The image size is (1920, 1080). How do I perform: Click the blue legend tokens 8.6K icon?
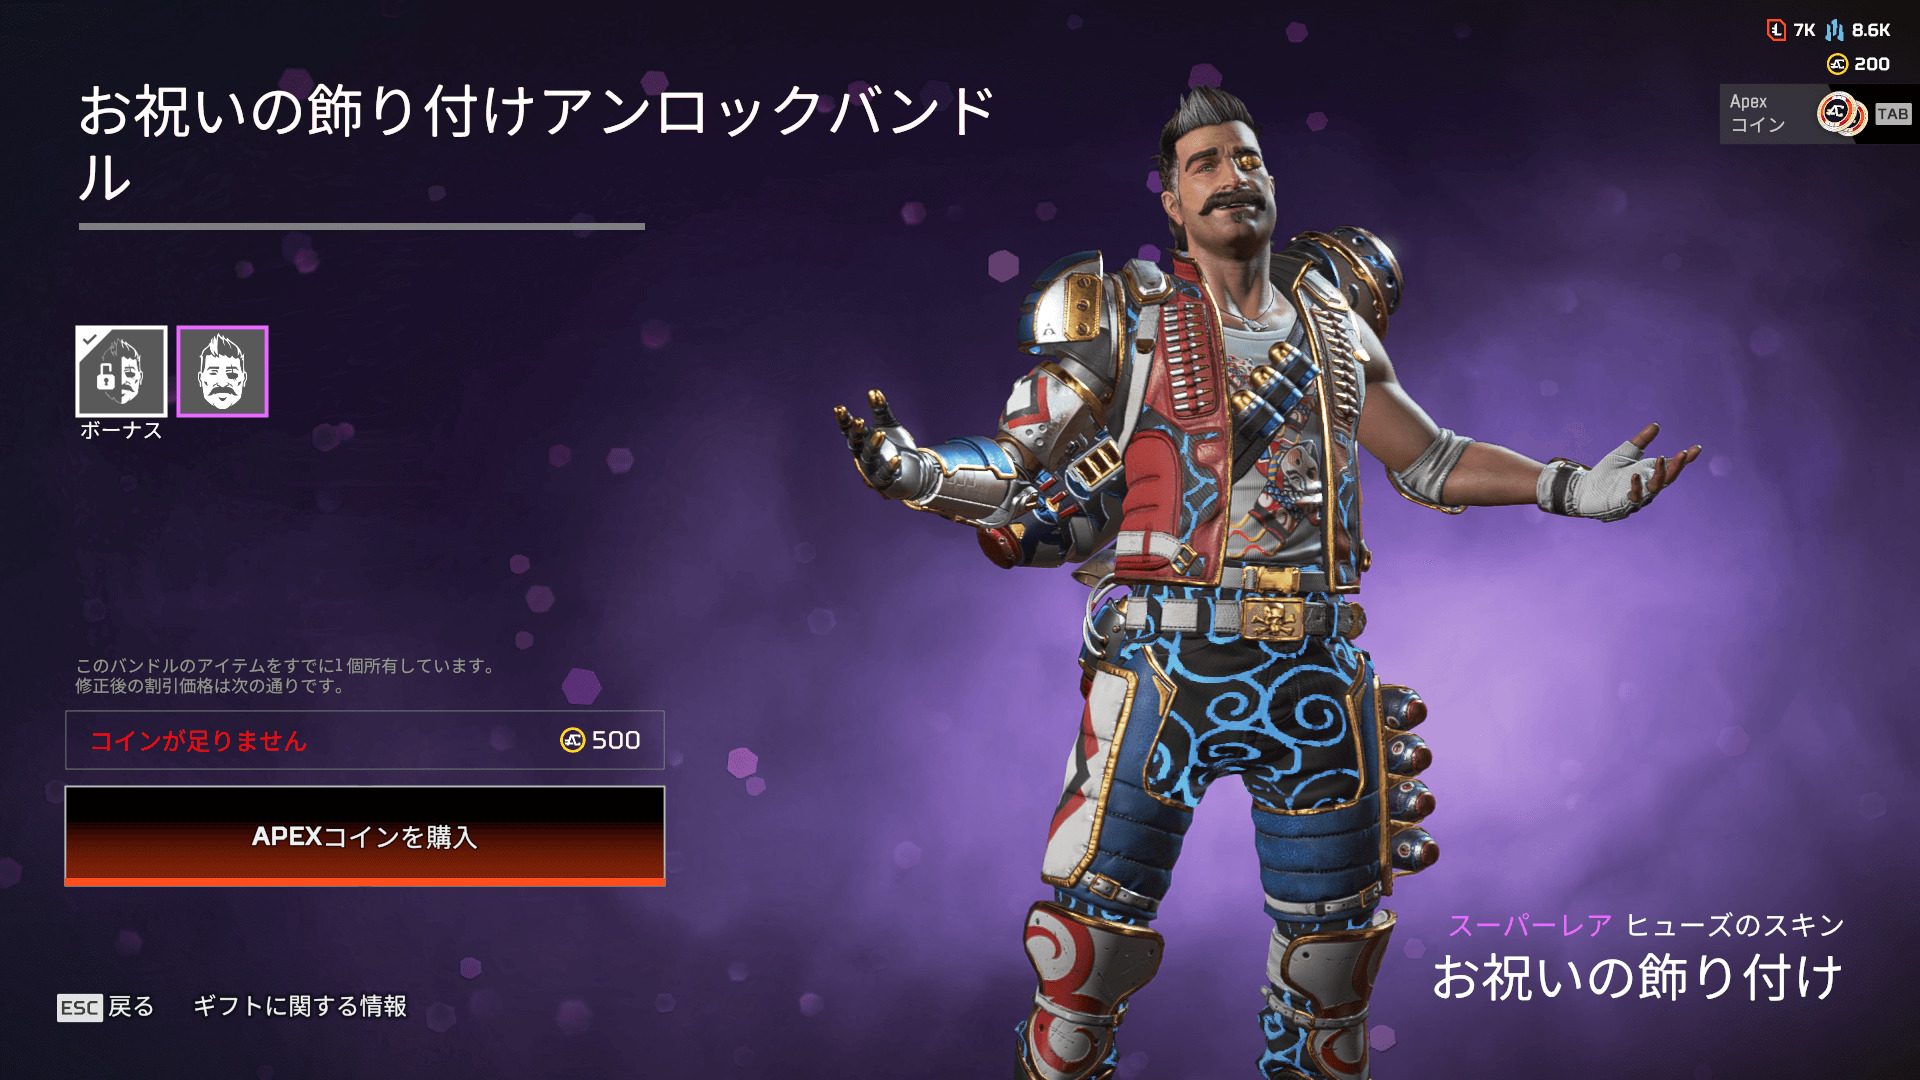pyautogui.click(x=1835, y=30)
